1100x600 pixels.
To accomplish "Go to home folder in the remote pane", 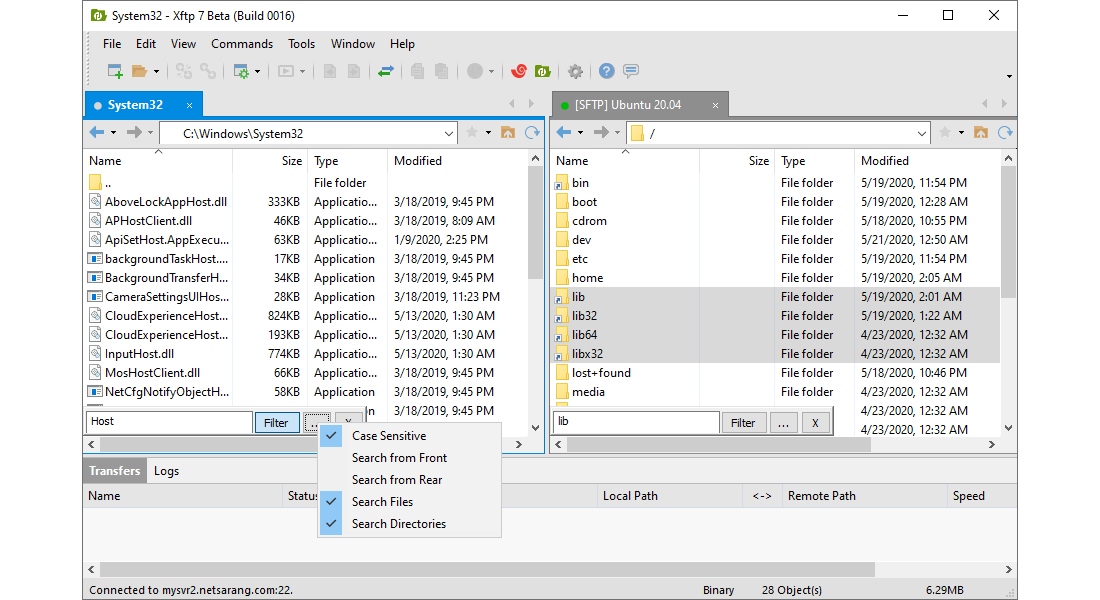I will (x=981, y=133).
